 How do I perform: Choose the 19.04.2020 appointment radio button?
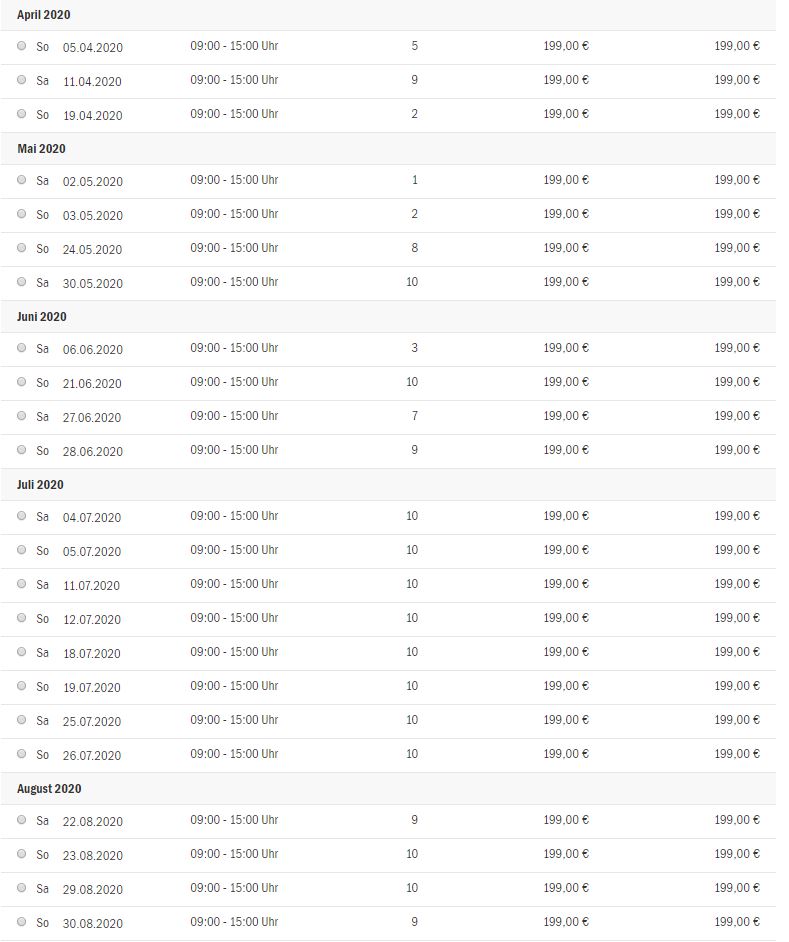point(22,114)
